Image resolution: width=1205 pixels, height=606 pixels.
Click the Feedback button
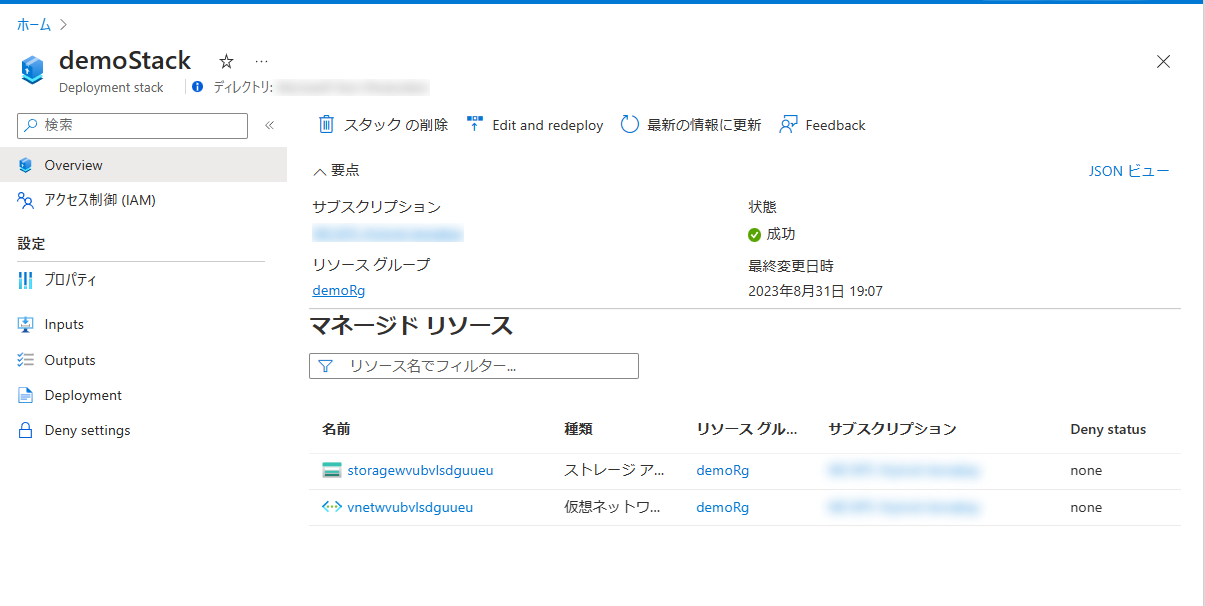pos(822,125)
